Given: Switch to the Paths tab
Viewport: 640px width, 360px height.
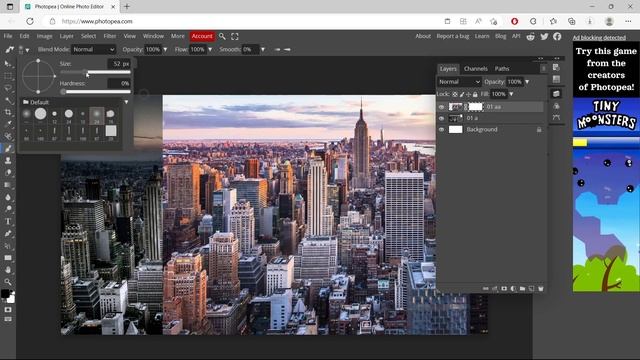Looking at the screenshot, I should coord(502,69).
